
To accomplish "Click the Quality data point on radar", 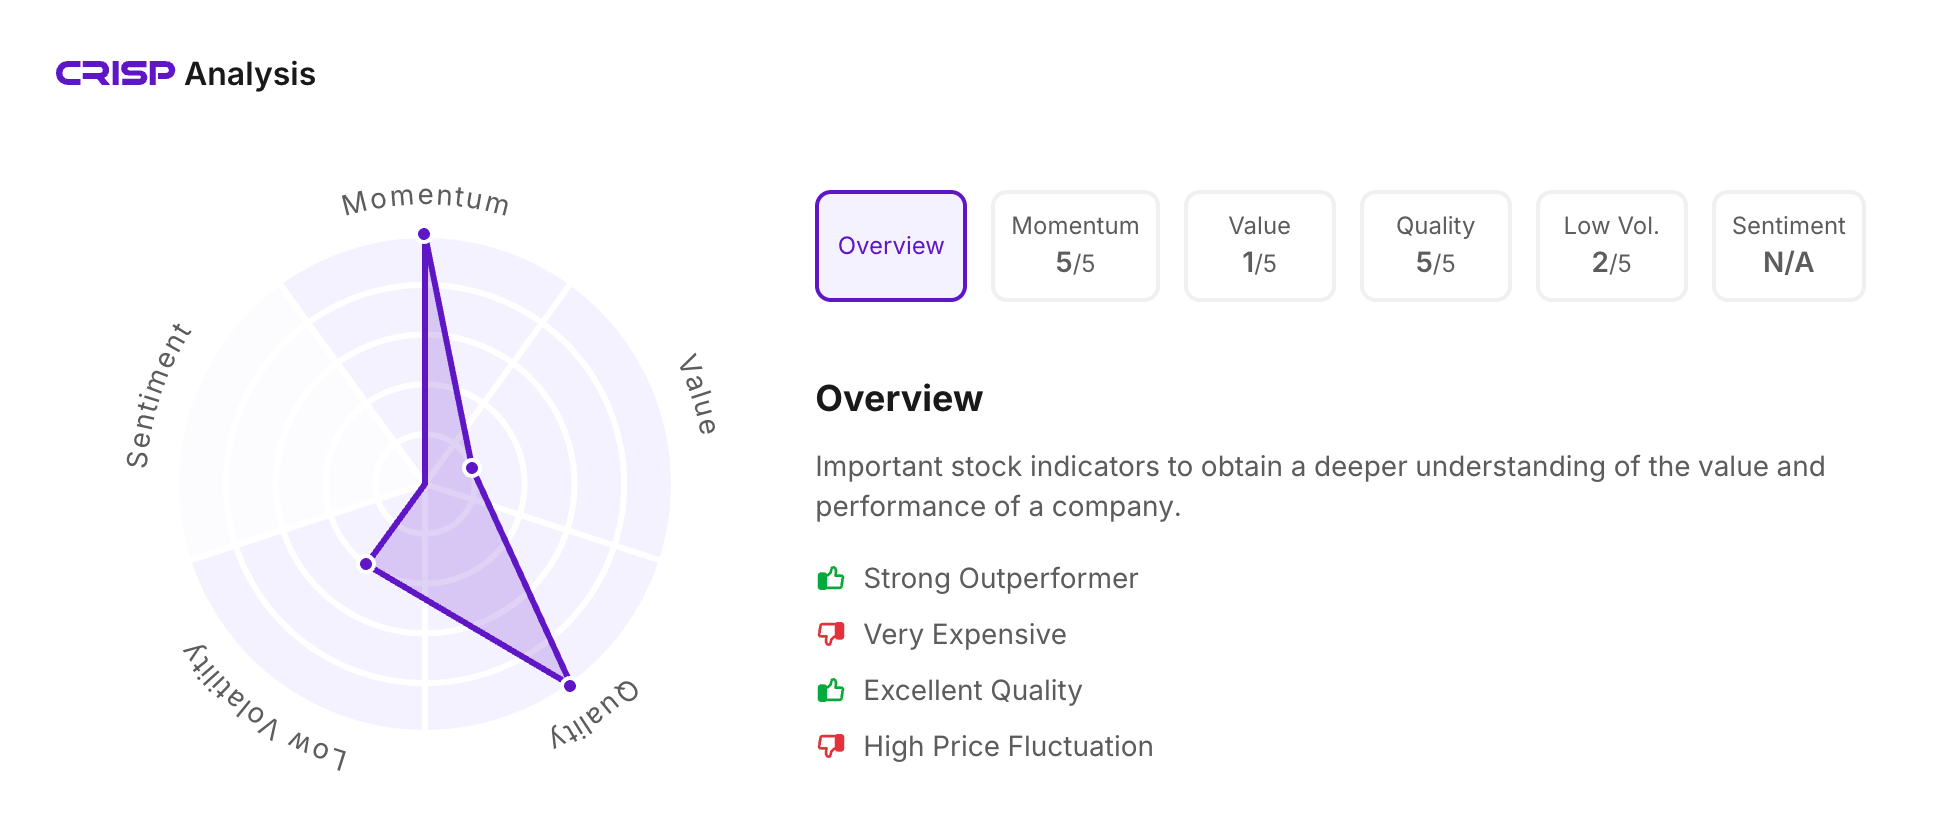I will [569, 685].
